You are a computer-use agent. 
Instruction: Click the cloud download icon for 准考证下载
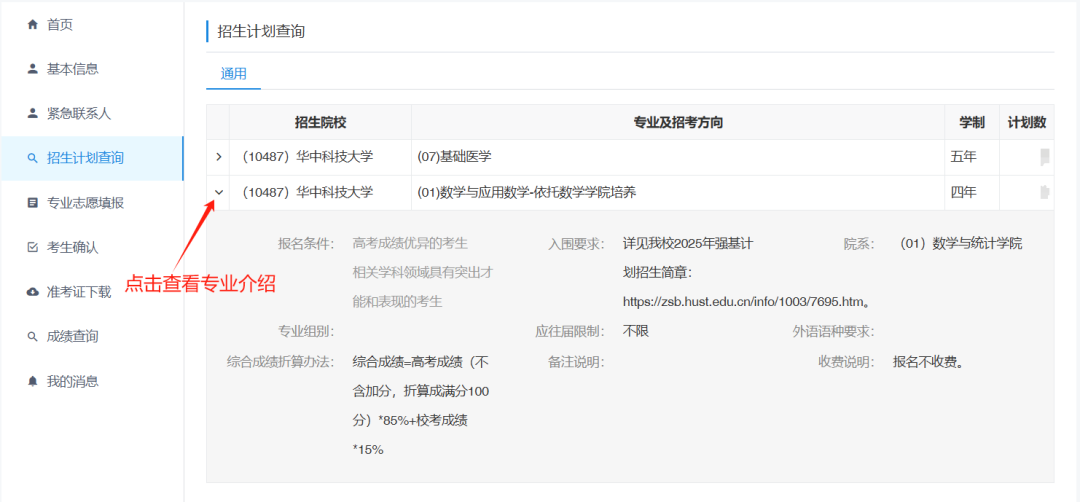click(x=32, y=292)
